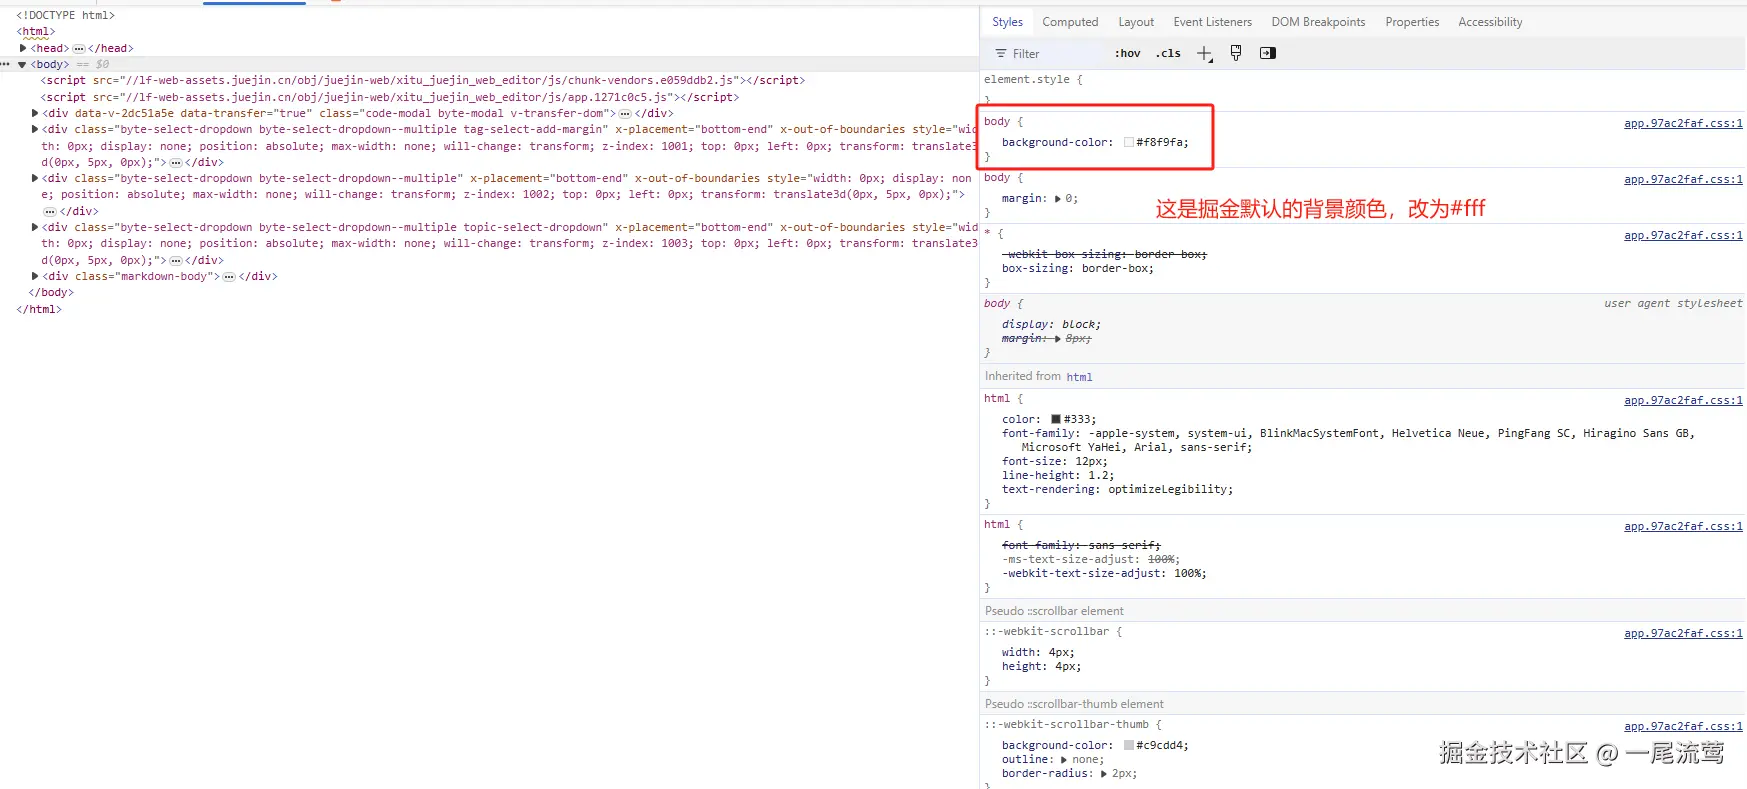Select the element.style rule block
The image size is (1747, 789).
click(x=1363, y=89)
